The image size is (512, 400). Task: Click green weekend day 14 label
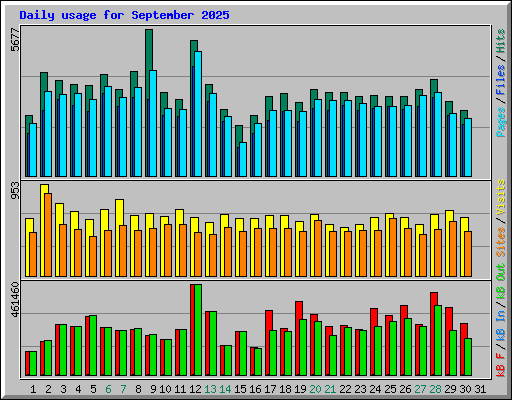[225, 389]
